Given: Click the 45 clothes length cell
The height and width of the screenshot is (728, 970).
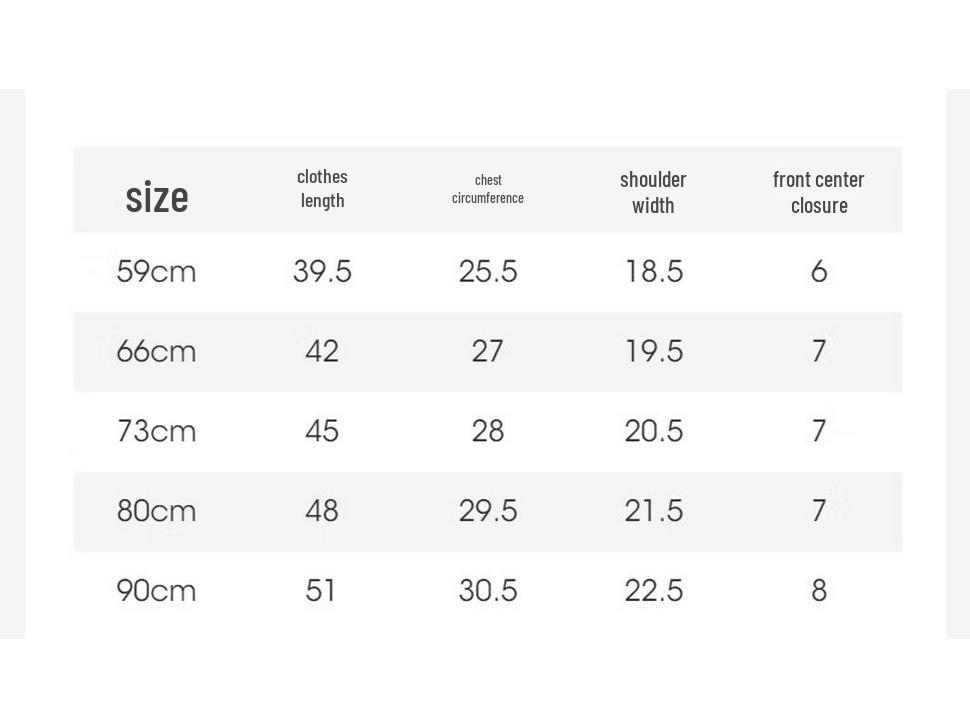Looking at the screenshot, I should [322, 431].
